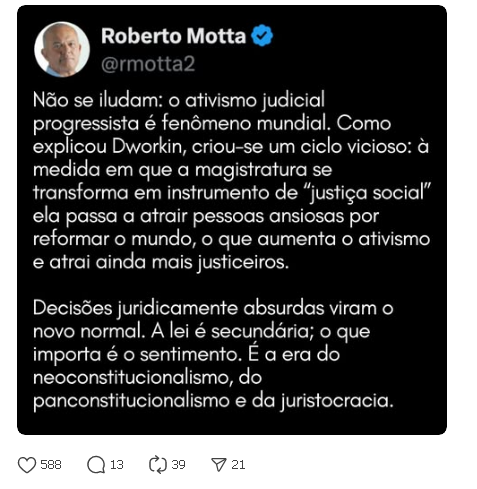This screenshot has width=477, height=489.
Task: Open the @rmotta2 handle link
Action: [x=148, y=64]
